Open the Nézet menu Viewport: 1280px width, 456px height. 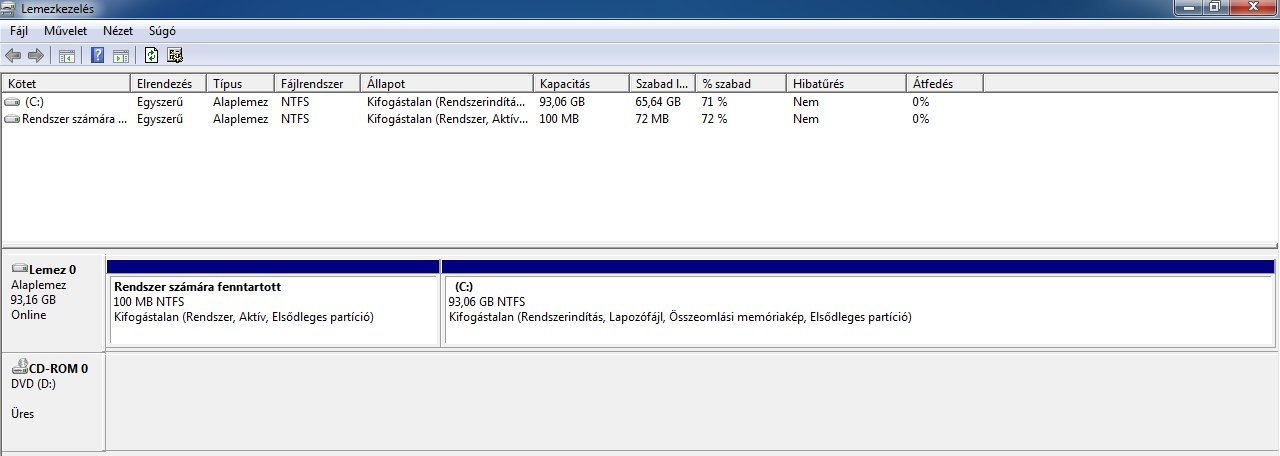(x=118, y=31)
